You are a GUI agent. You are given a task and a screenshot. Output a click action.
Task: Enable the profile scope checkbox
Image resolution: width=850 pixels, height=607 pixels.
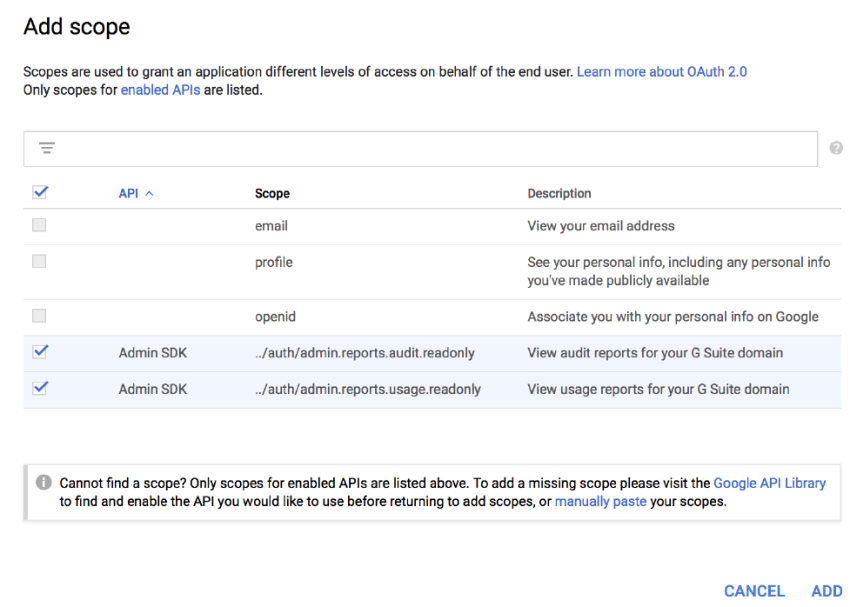coord(40,262)
